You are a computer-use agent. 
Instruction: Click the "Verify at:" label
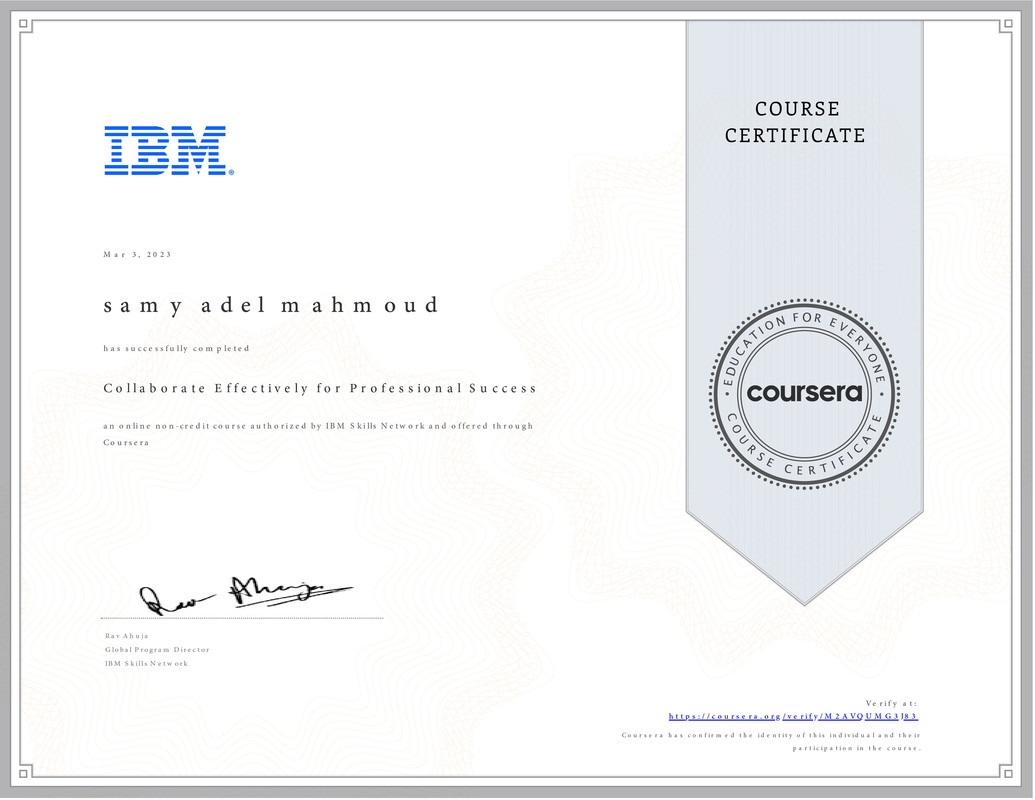[x=891, y=704]
